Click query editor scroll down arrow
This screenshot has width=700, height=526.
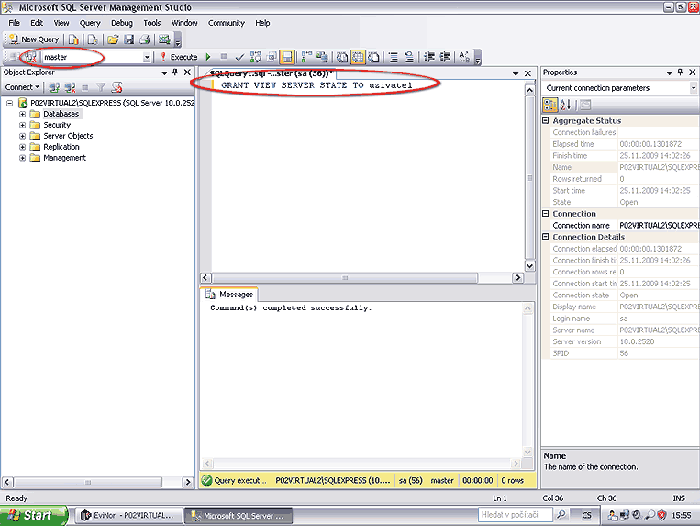529,266
